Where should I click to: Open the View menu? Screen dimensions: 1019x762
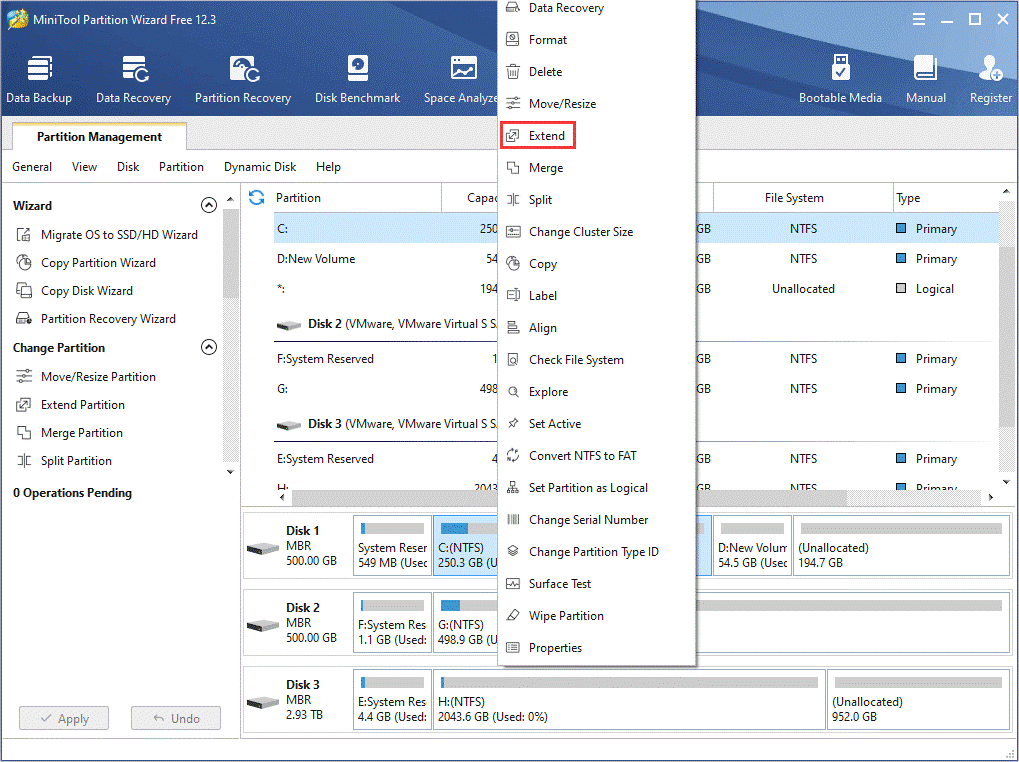point(84,167)
